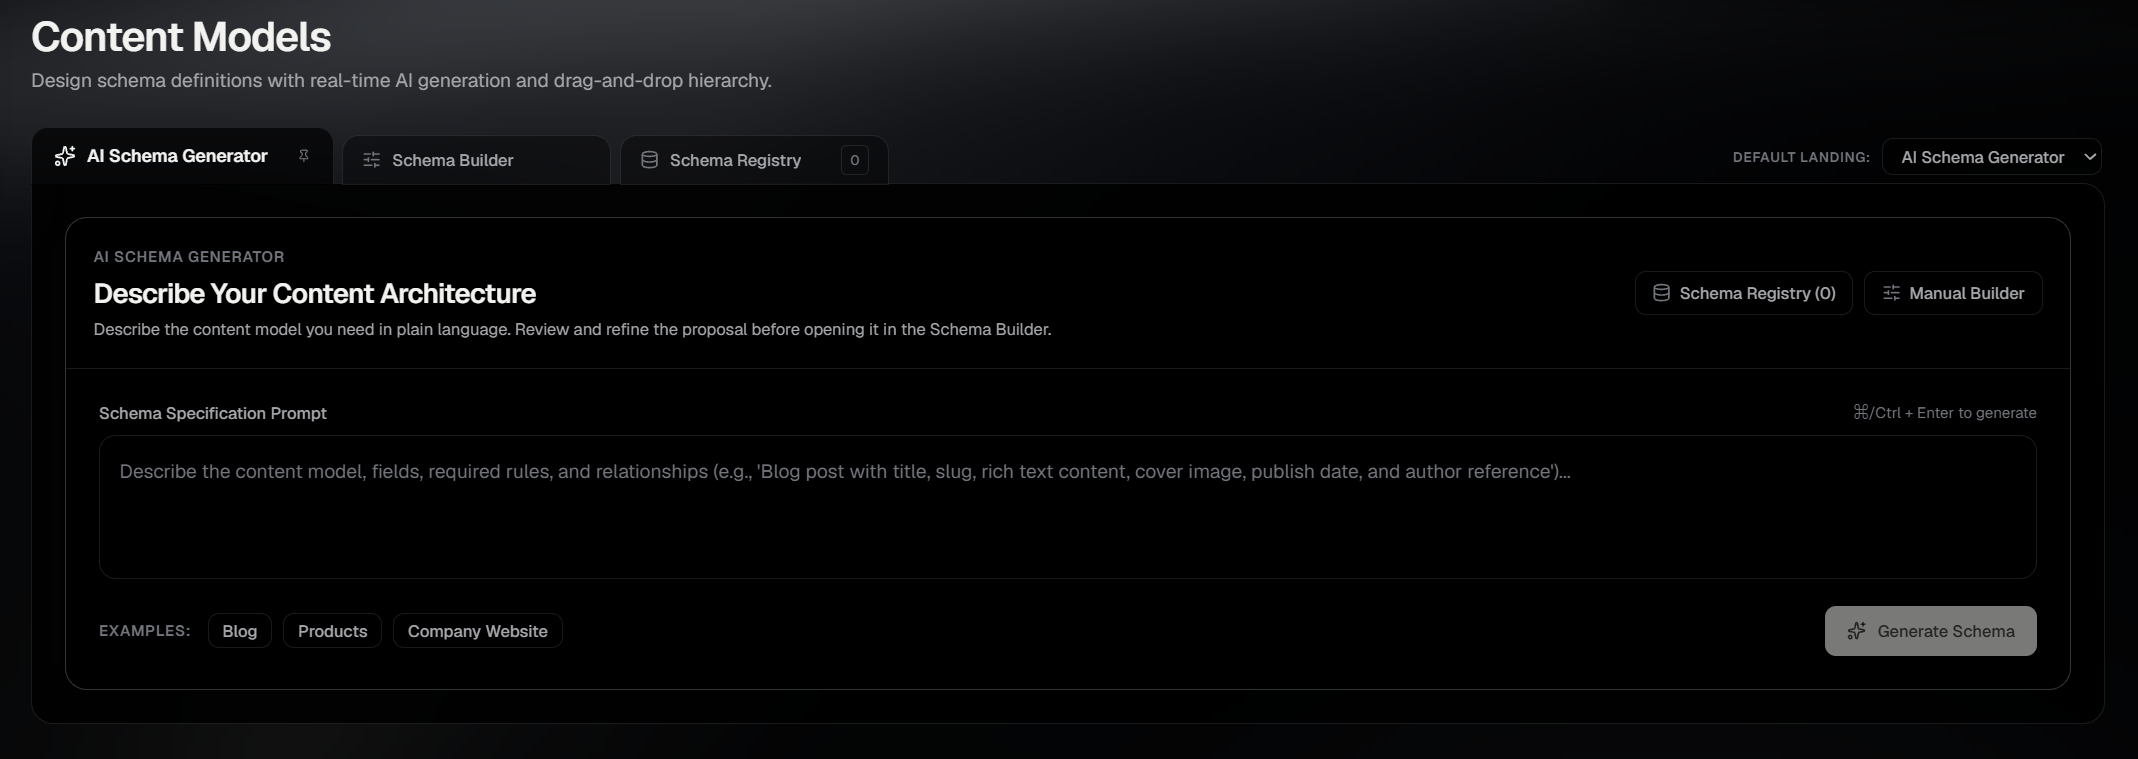The width and height of the screenshot is (2138, 759).
Task: Click the Generate Schema button
Action: pos(1930,631)
